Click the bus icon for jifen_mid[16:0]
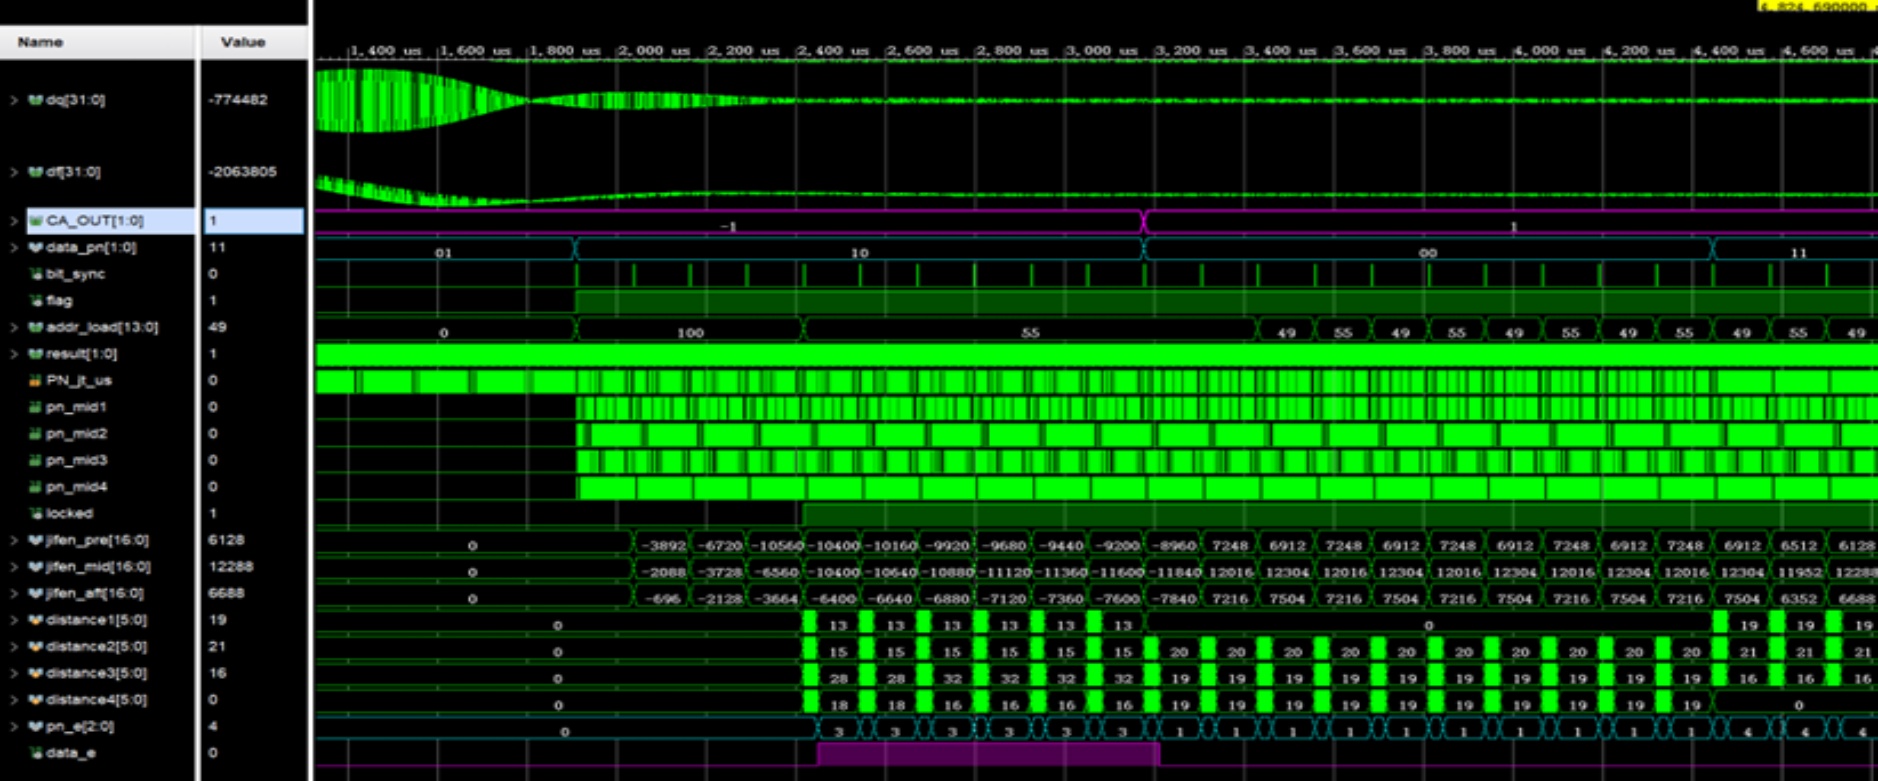The width and height of the screenshot is (1878, 781). point(36,567)
